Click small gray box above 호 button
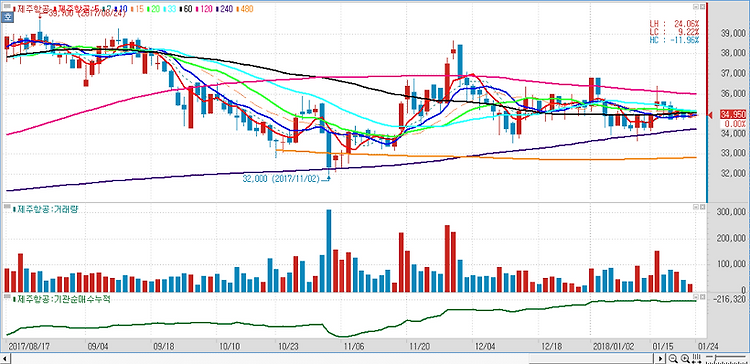The height and width of the screenshot is (364, 750). point(7,6)
